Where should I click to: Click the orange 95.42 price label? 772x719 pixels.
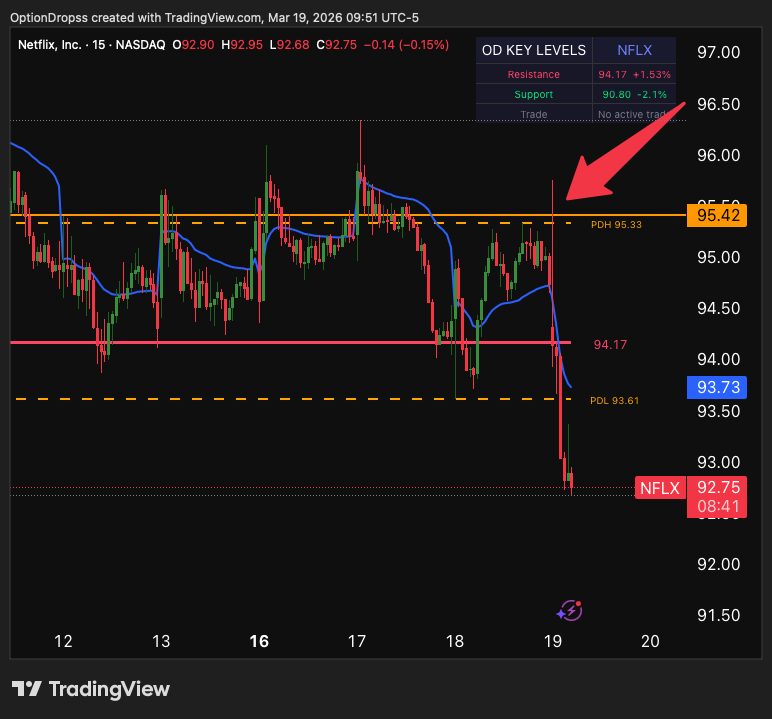[717, 215]
